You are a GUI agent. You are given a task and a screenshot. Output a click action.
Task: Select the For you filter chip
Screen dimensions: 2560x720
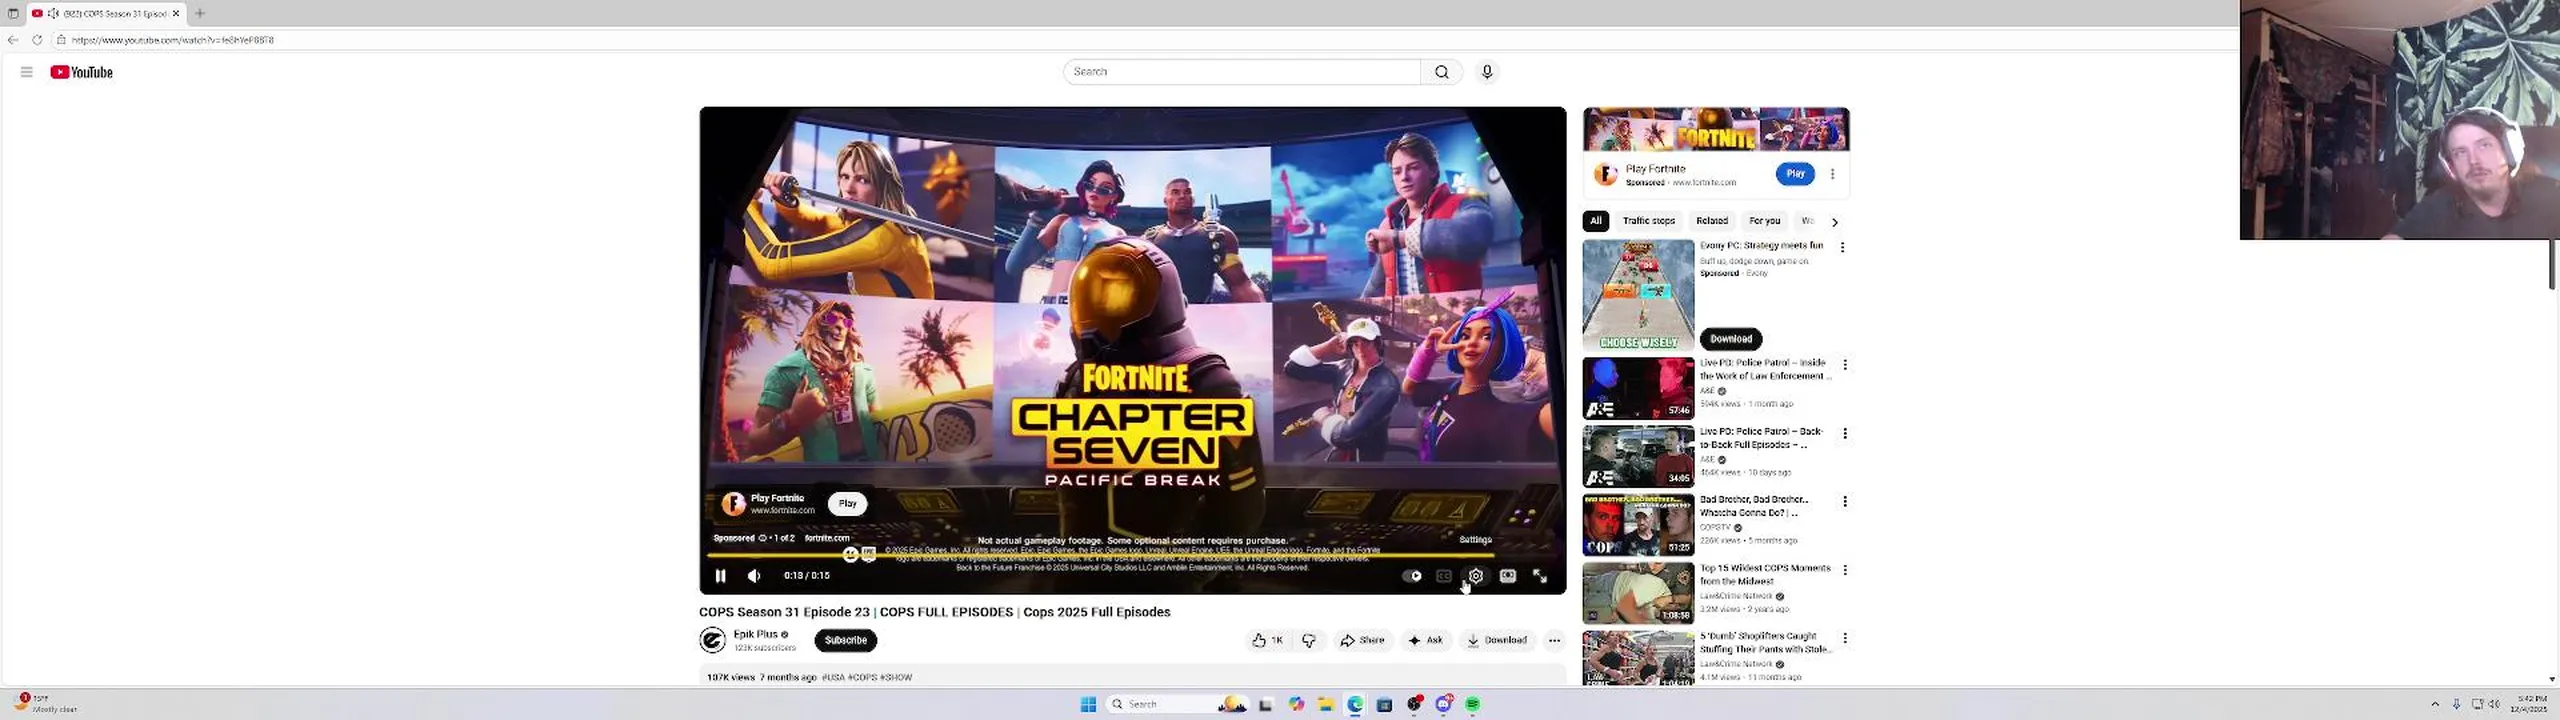click(x=1765, y=221)
